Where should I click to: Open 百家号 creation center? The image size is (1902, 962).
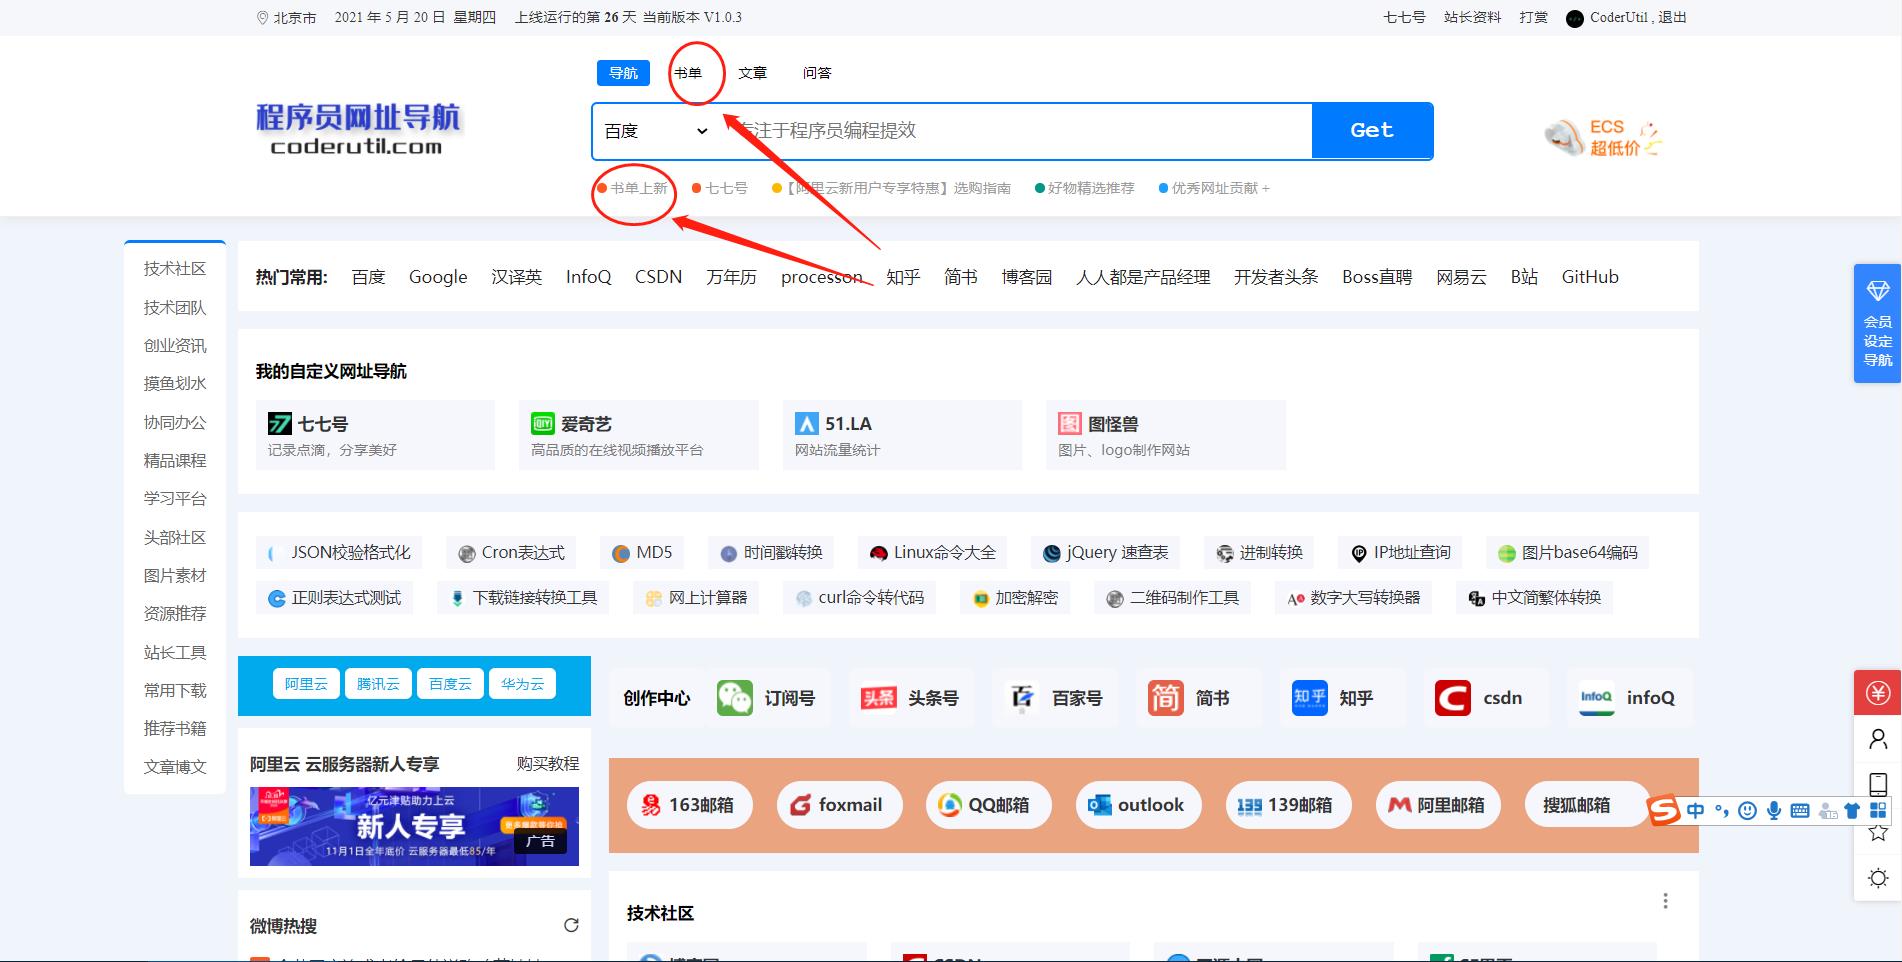pos(1054,698)
